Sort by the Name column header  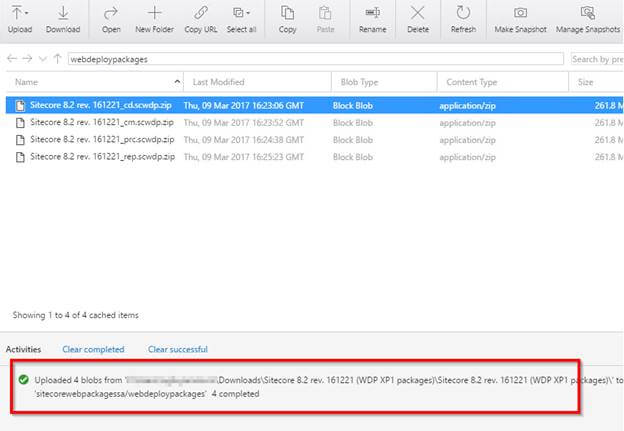pyautogui.click(x=26, y=82)
